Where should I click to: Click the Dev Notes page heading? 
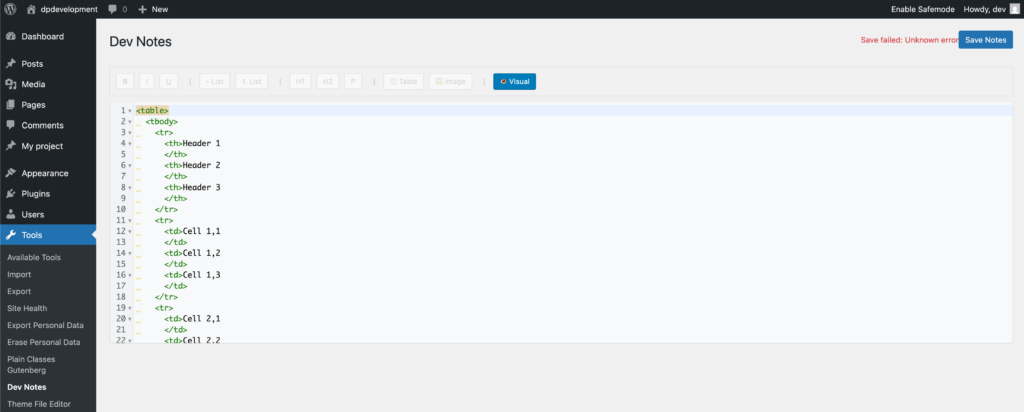pos(140,41)
